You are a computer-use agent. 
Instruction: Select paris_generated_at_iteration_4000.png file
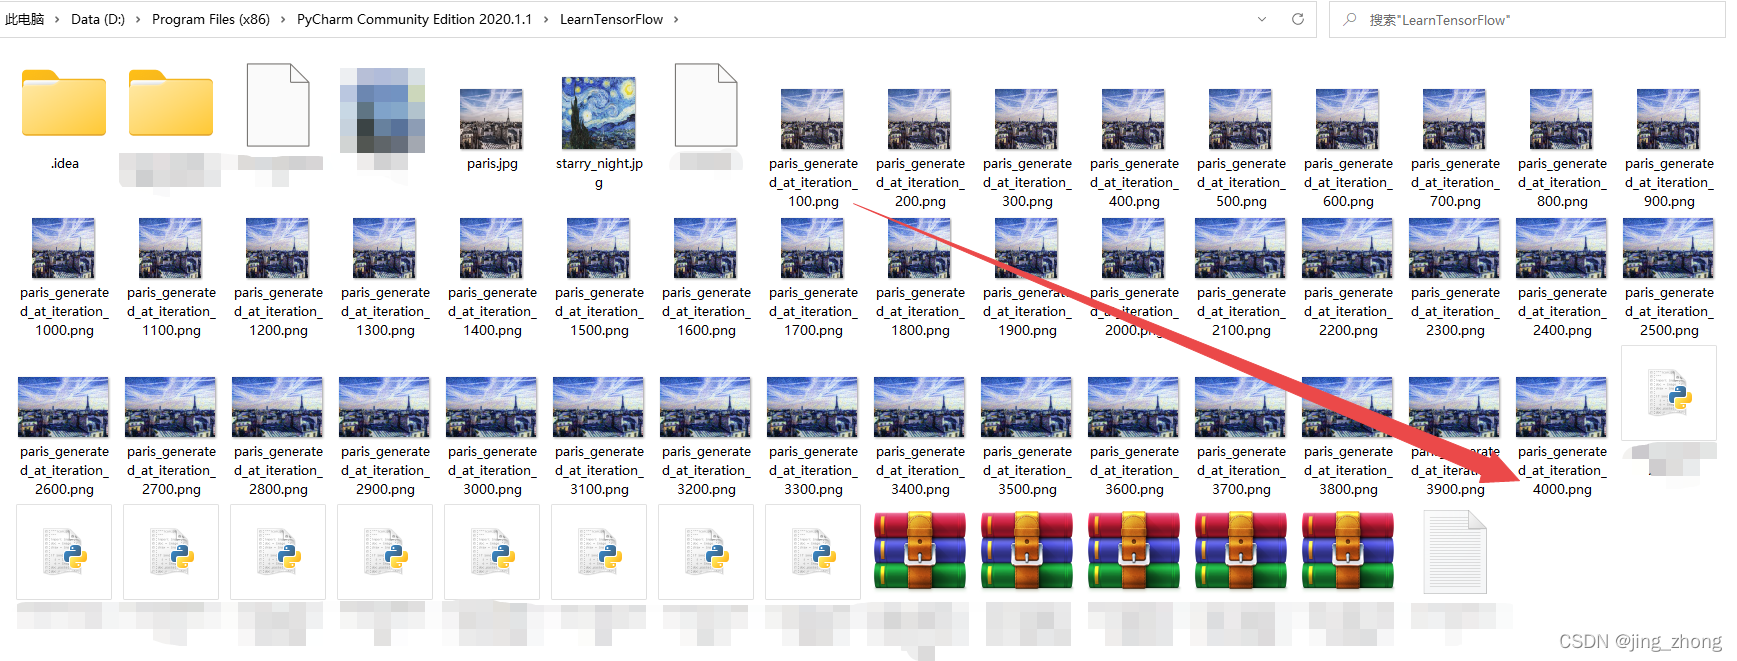(1562, 437)
